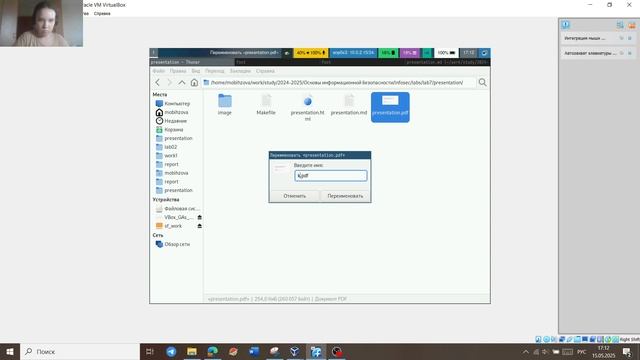Switch the РУС input language

[x=582, y=352]
